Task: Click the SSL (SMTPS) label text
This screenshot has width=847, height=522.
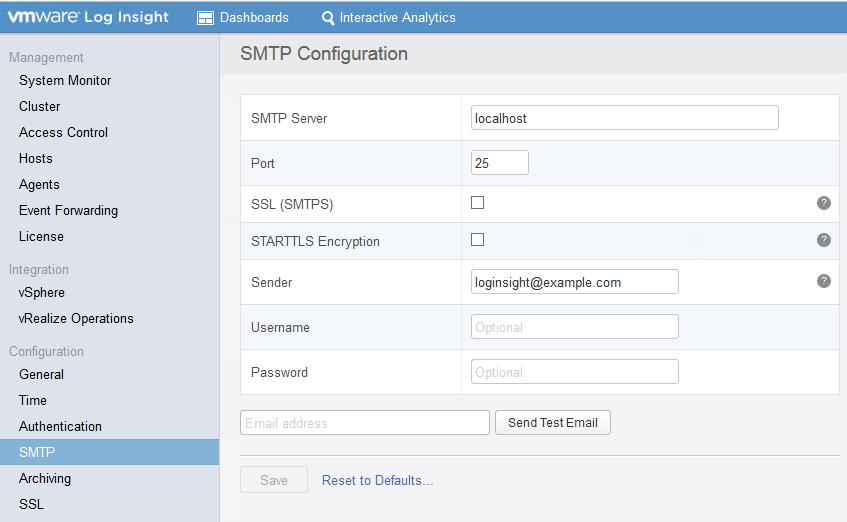Action: click(x=292, y=204)
